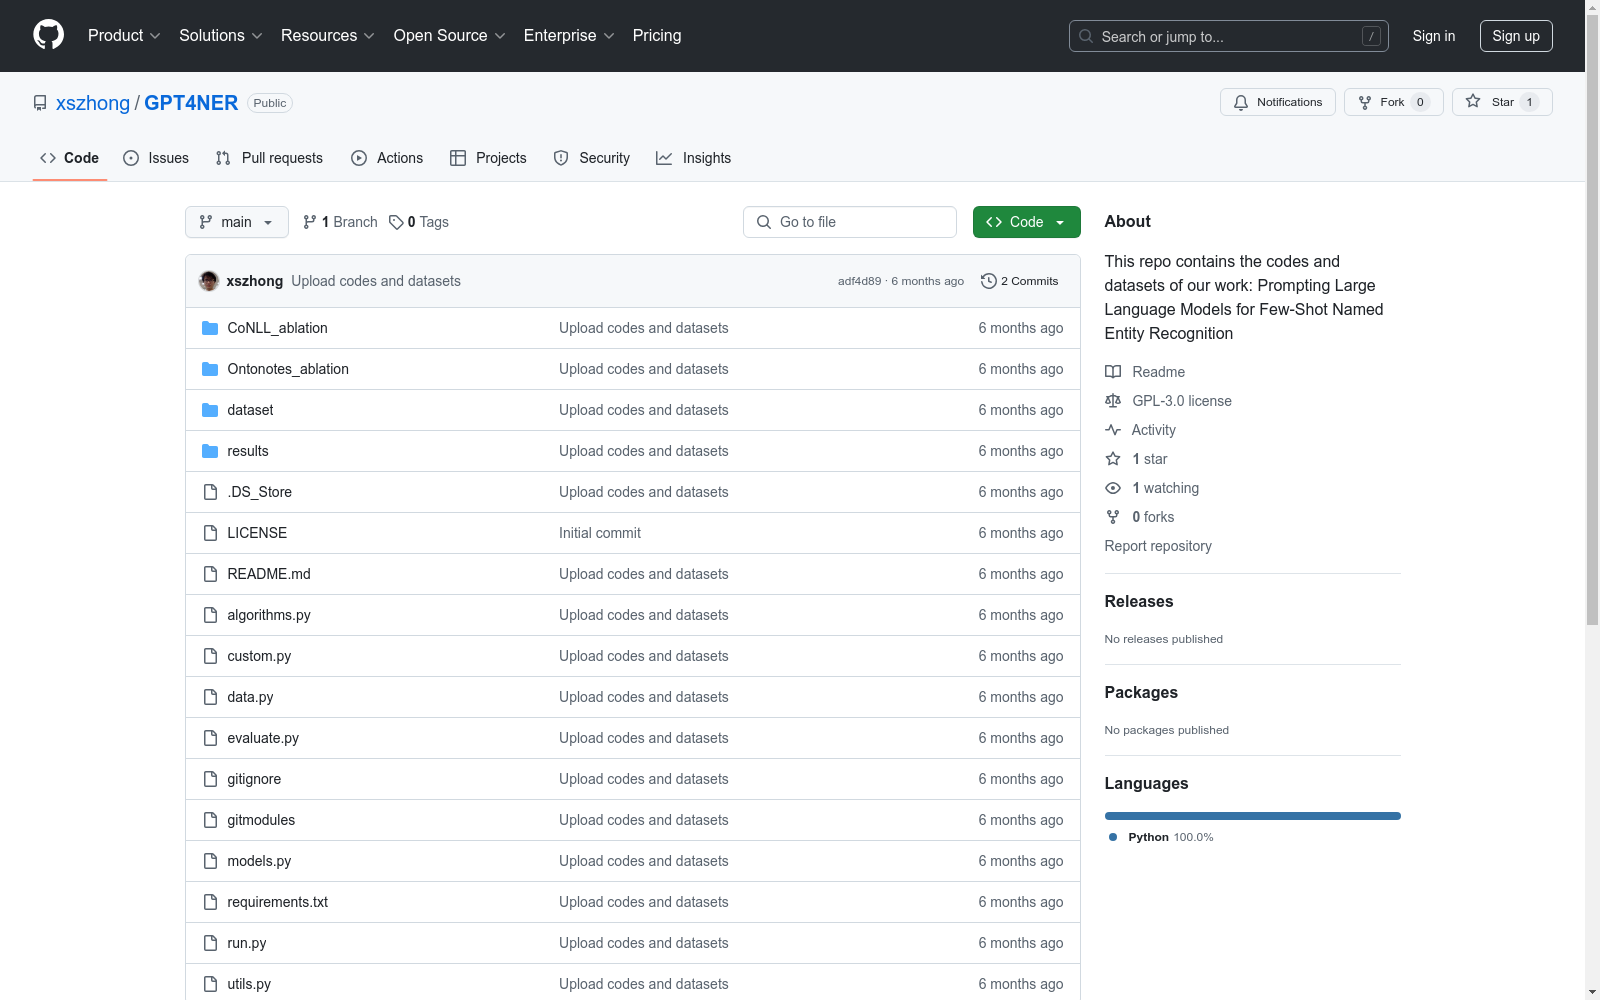Click the Go to file input
This screenshot has height=1000, width=1600.
pos(850,222)
